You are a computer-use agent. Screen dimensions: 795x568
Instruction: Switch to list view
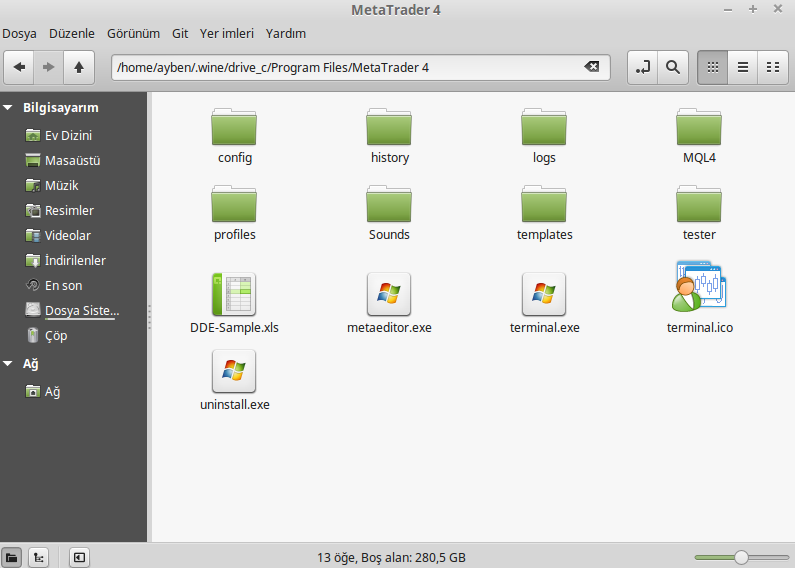(743, 67)
